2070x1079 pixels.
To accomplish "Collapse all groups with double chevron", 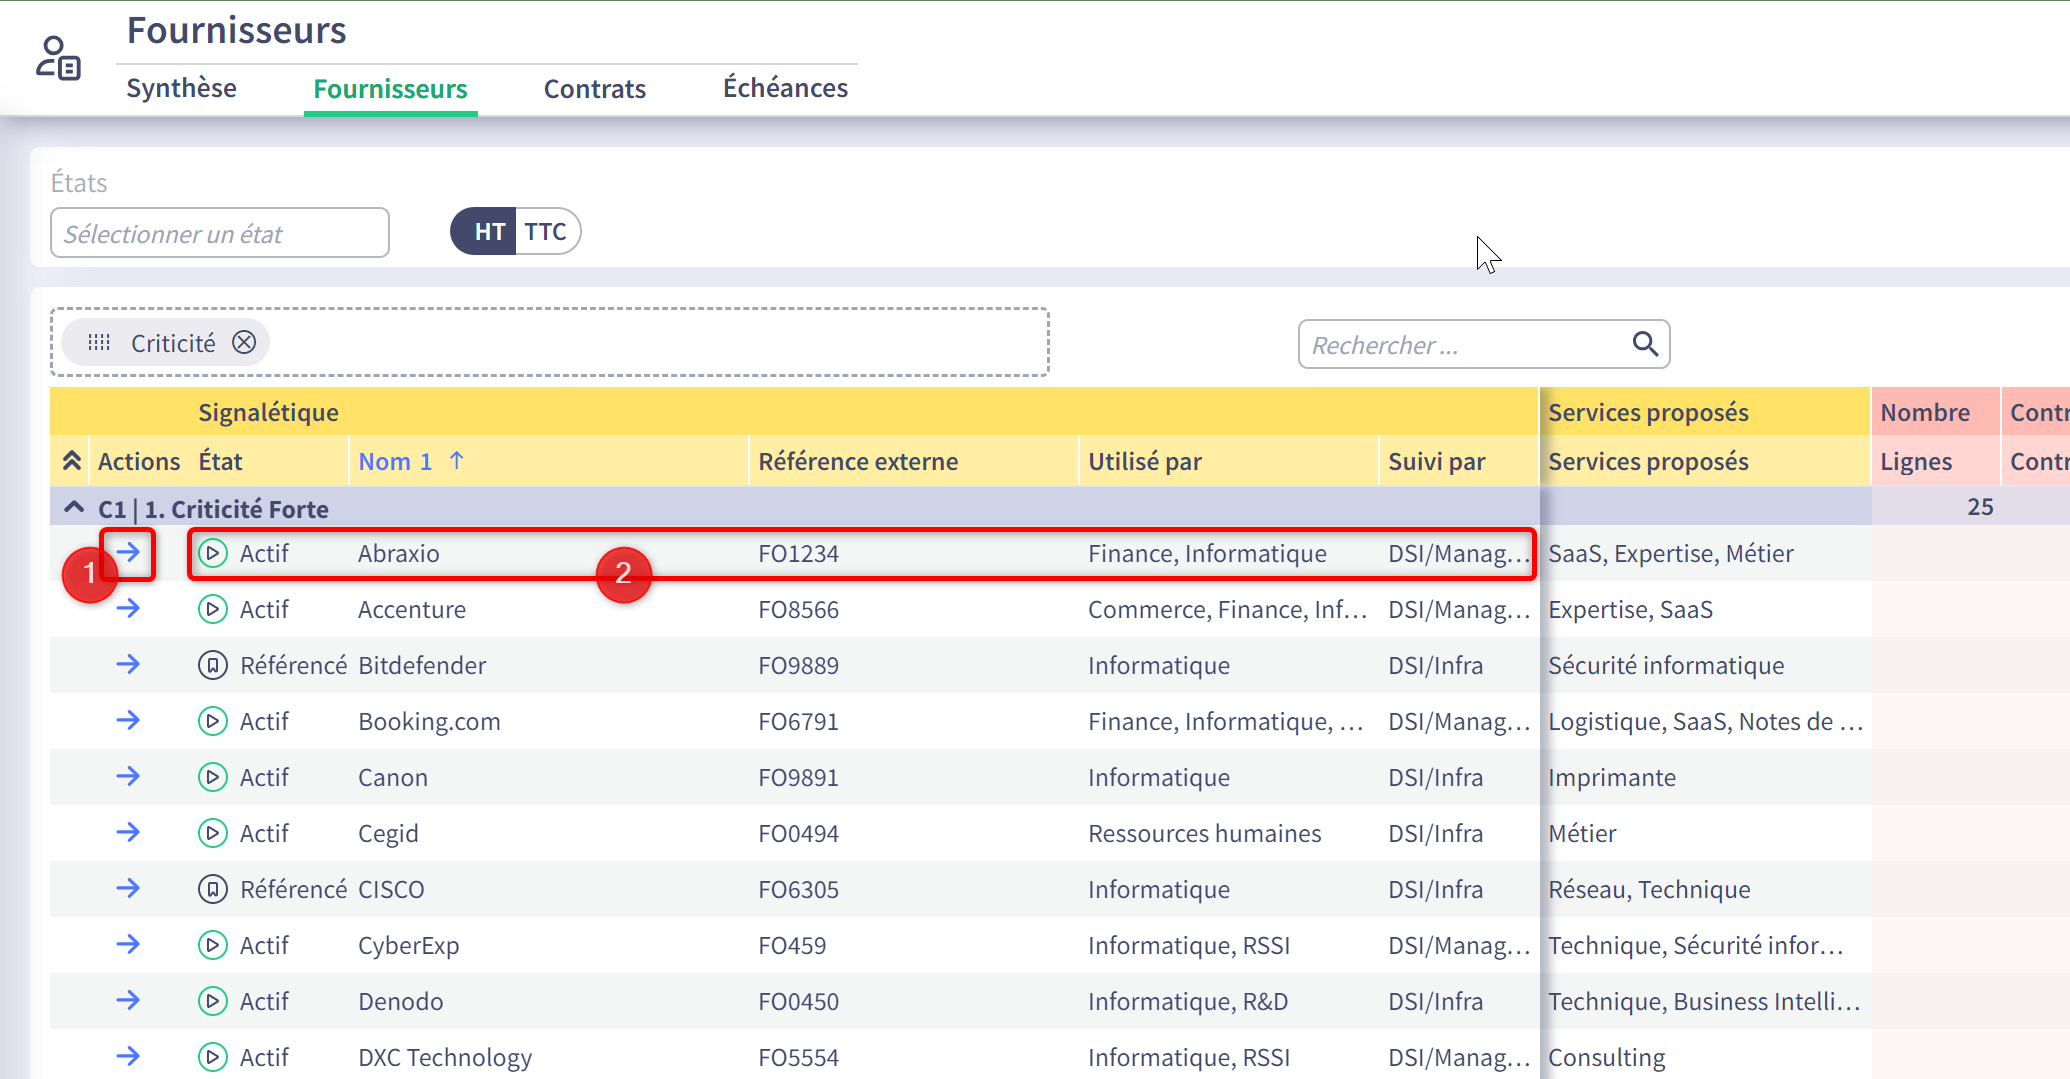I will click(x=71, y=461).
